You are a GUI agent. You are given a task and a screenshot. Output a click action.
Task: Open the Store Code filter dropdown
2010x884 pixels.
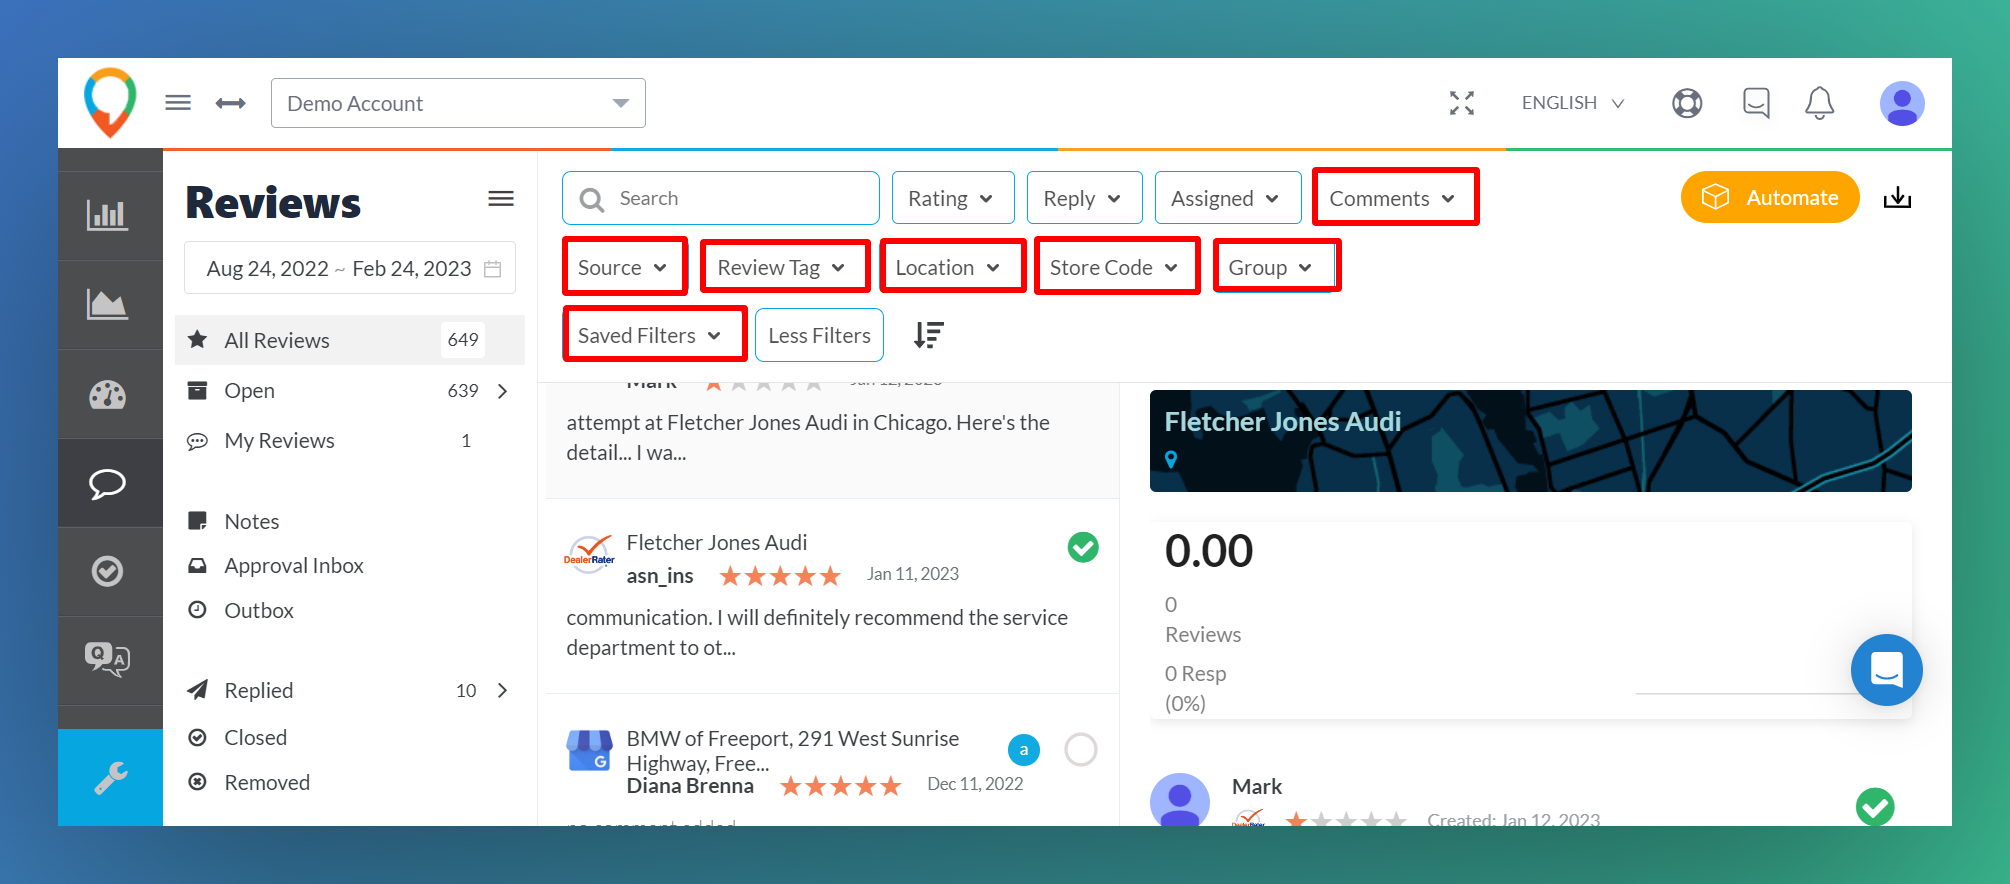click(1115, 267)
